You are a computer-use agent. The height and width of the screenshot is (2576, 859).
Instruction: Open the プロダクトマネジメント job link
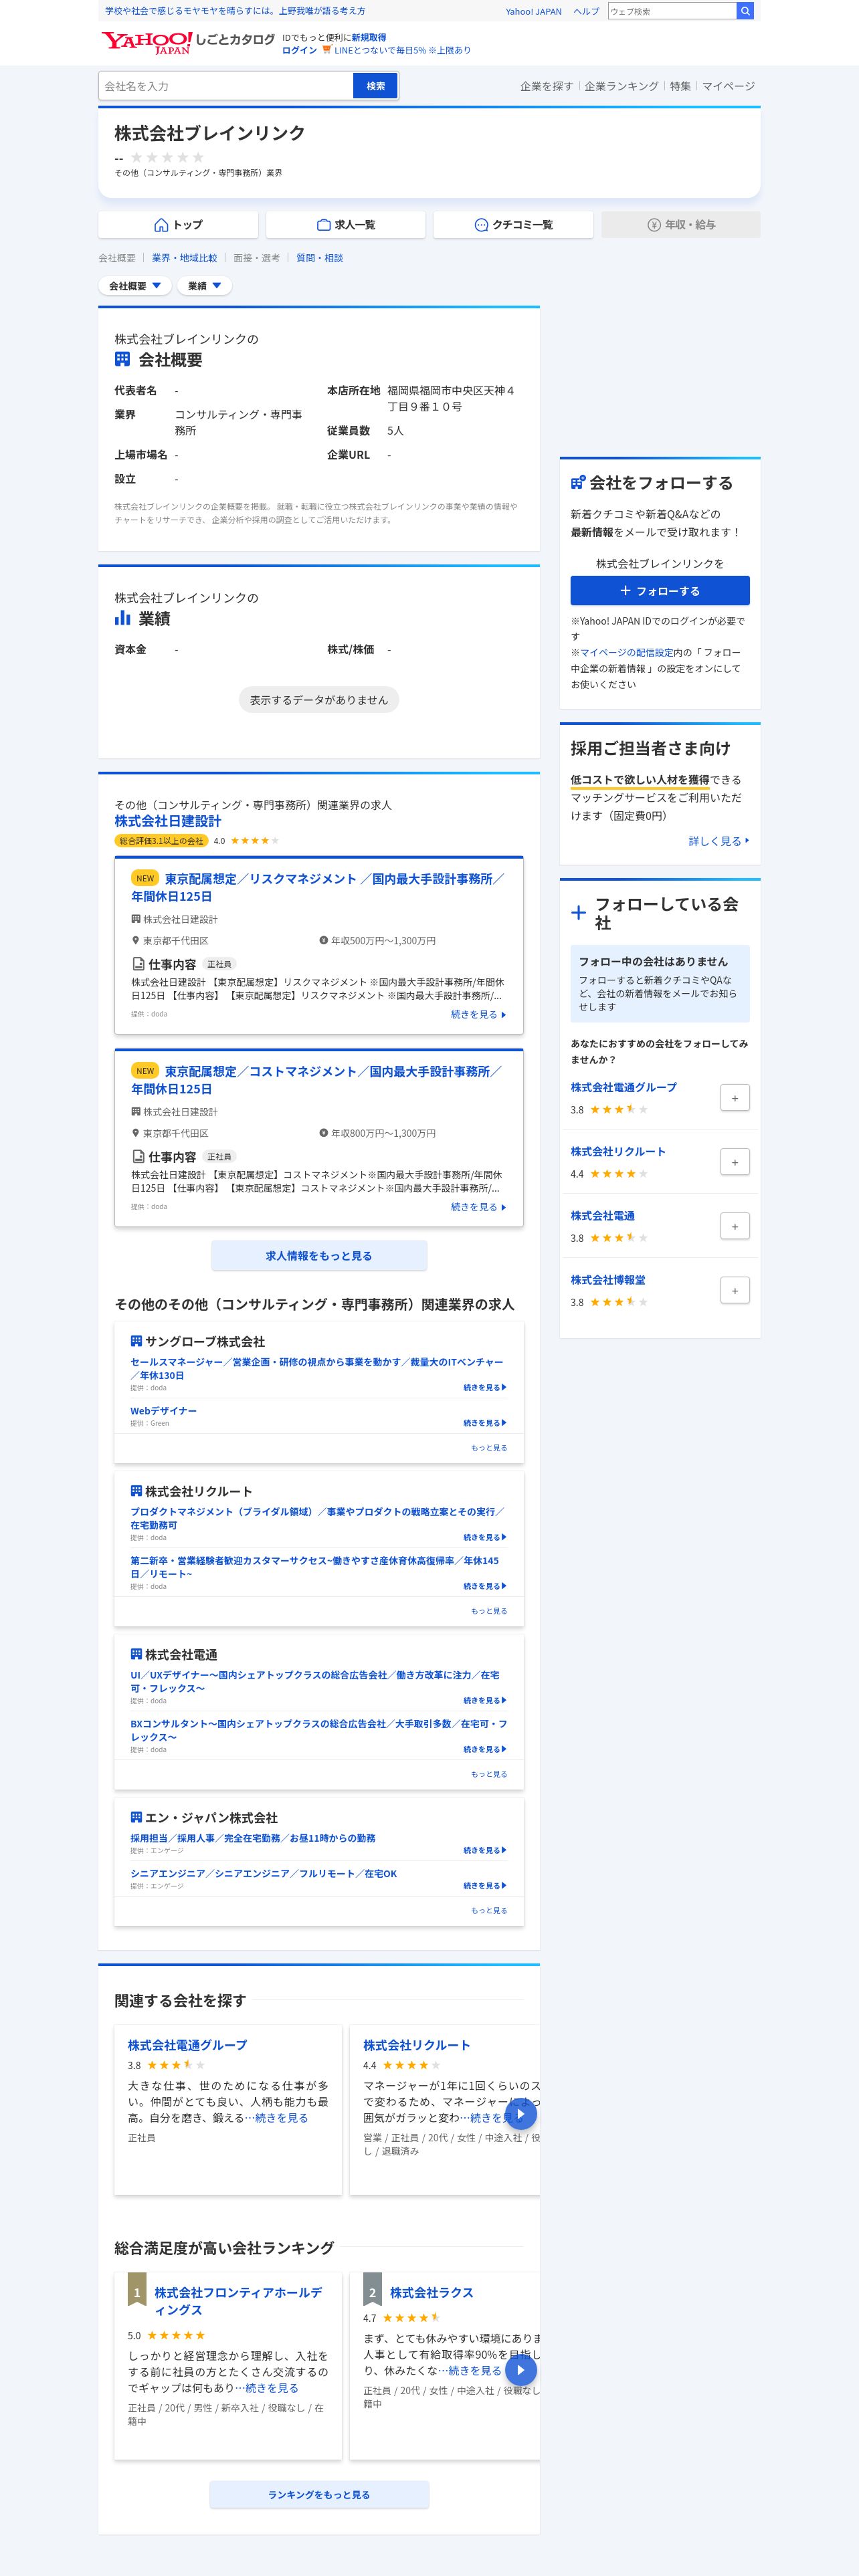coord(317,1518)
